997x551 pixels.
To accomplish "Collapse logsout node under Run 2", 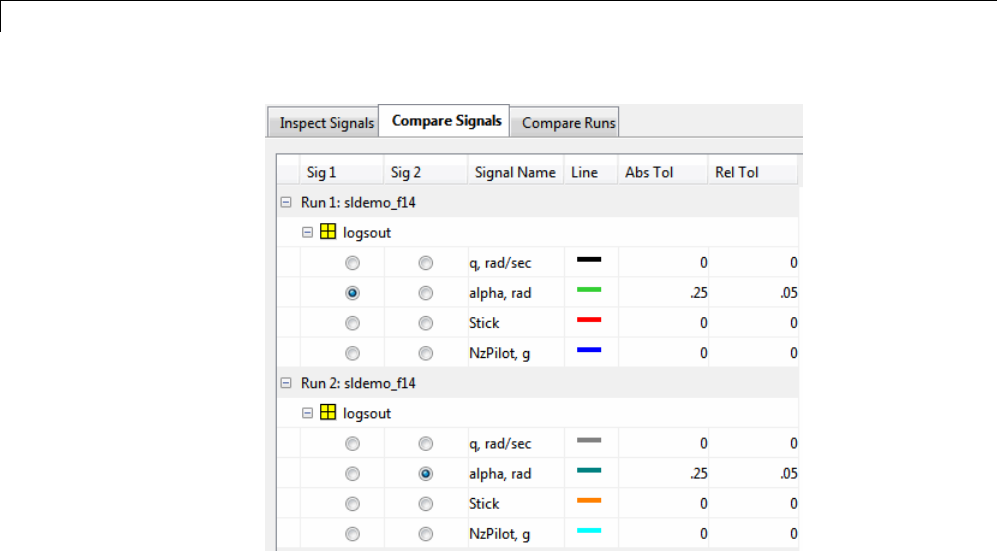I will [x=308, y=413].
